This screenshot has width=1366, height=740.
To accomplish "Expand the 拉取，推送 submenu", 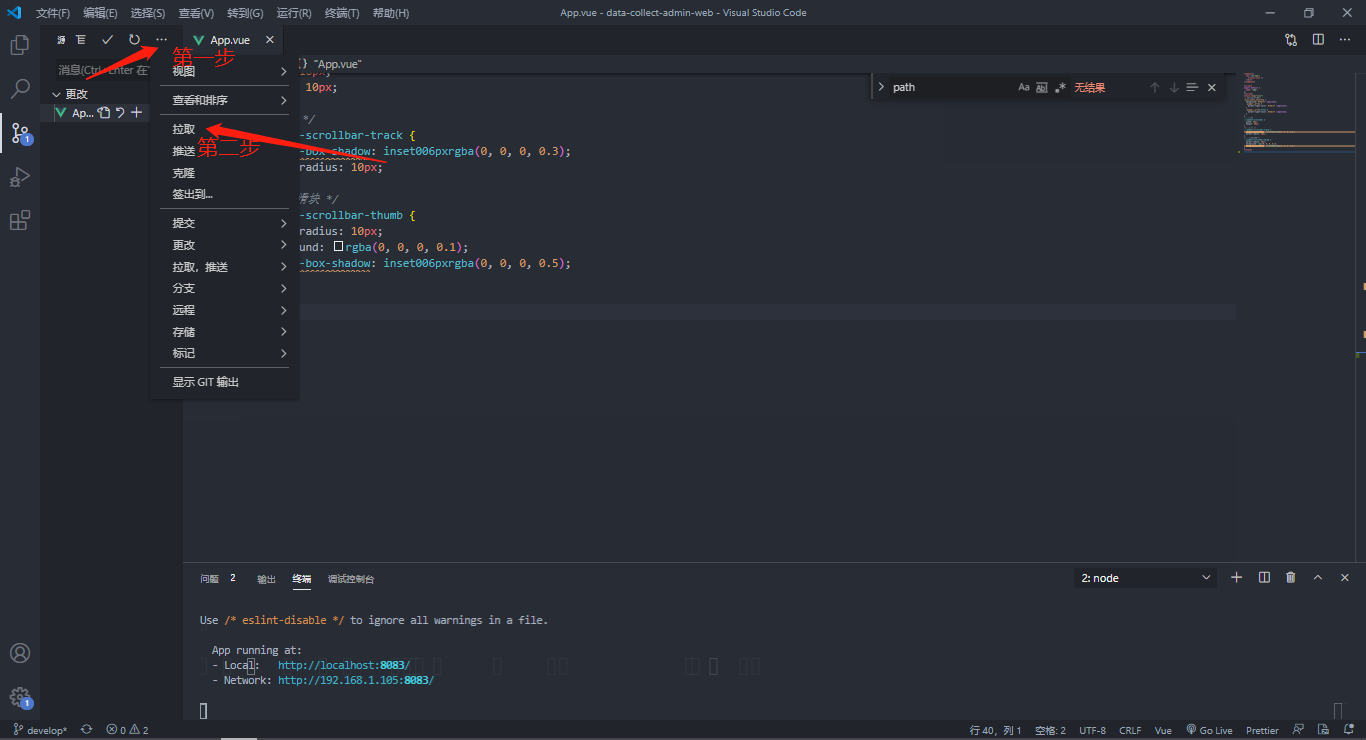I will point(224,267).
